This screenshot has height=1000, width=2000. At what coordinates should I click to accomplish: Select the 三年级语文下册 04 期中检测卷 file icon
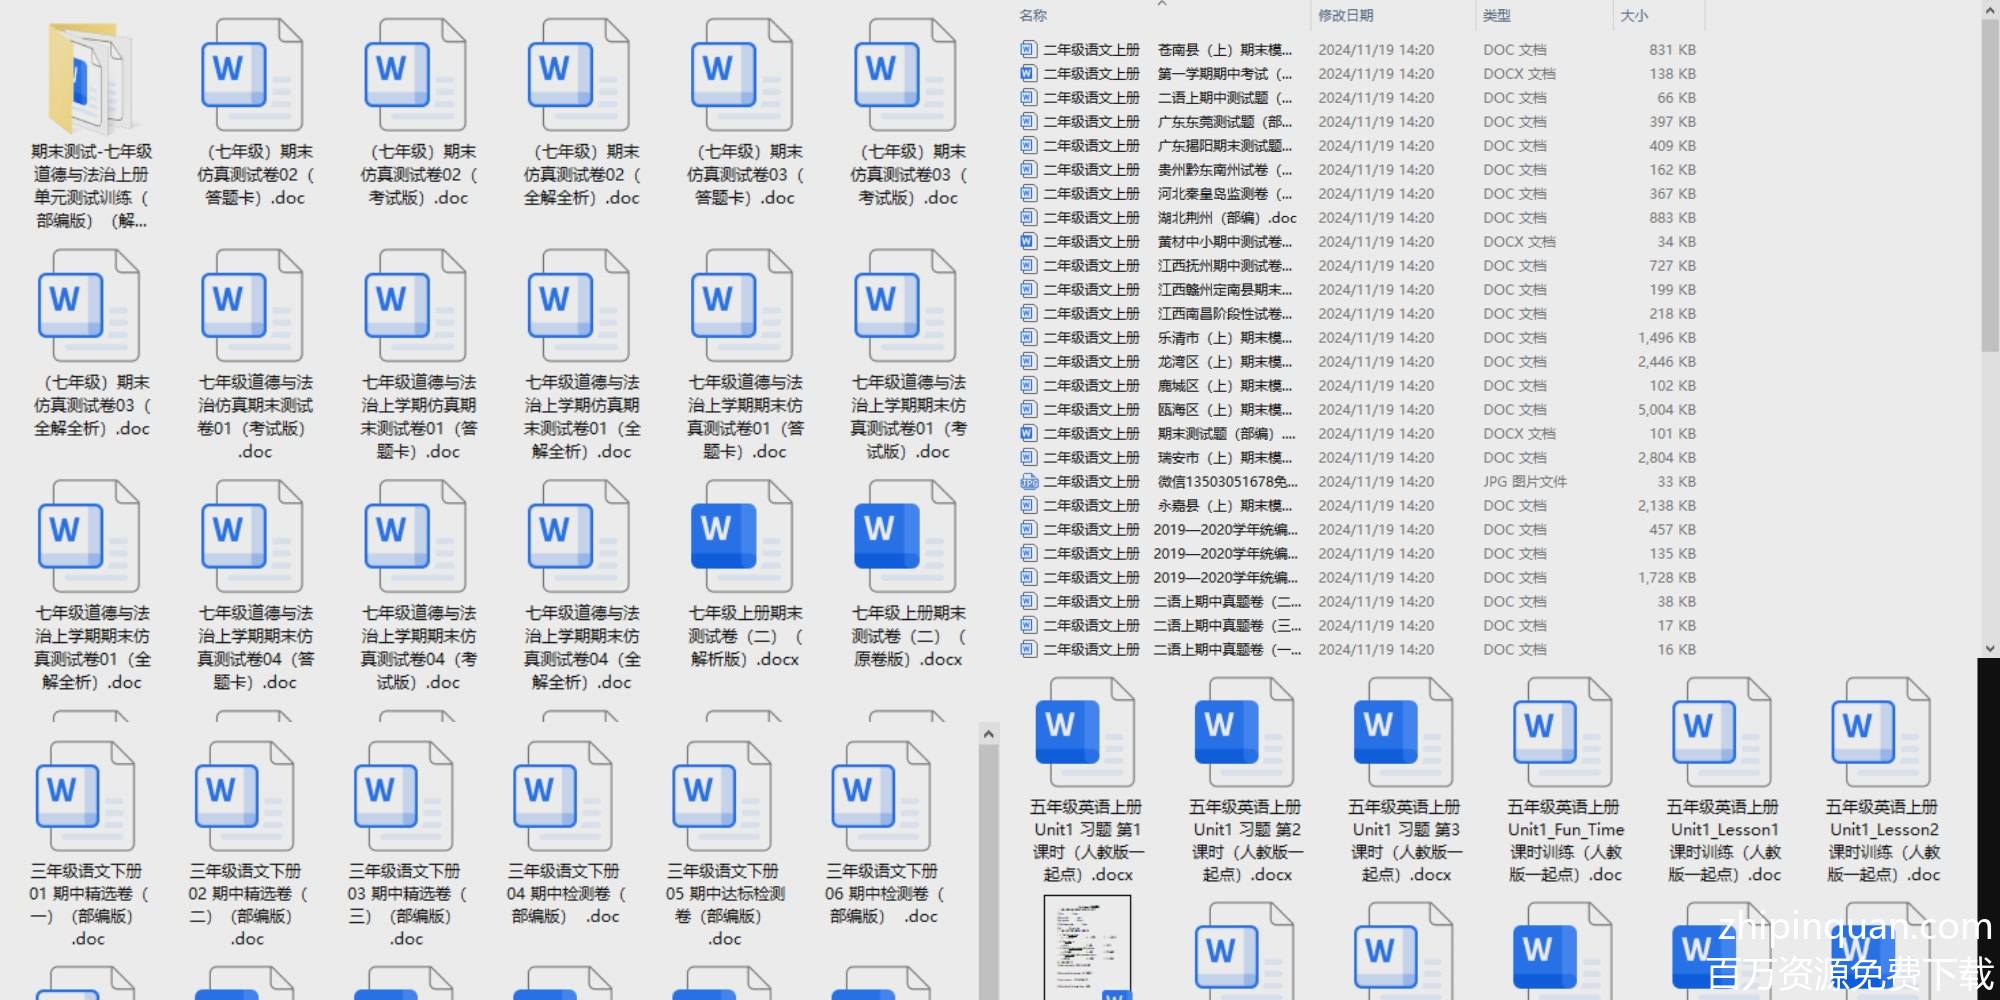(x=563, y=797)
